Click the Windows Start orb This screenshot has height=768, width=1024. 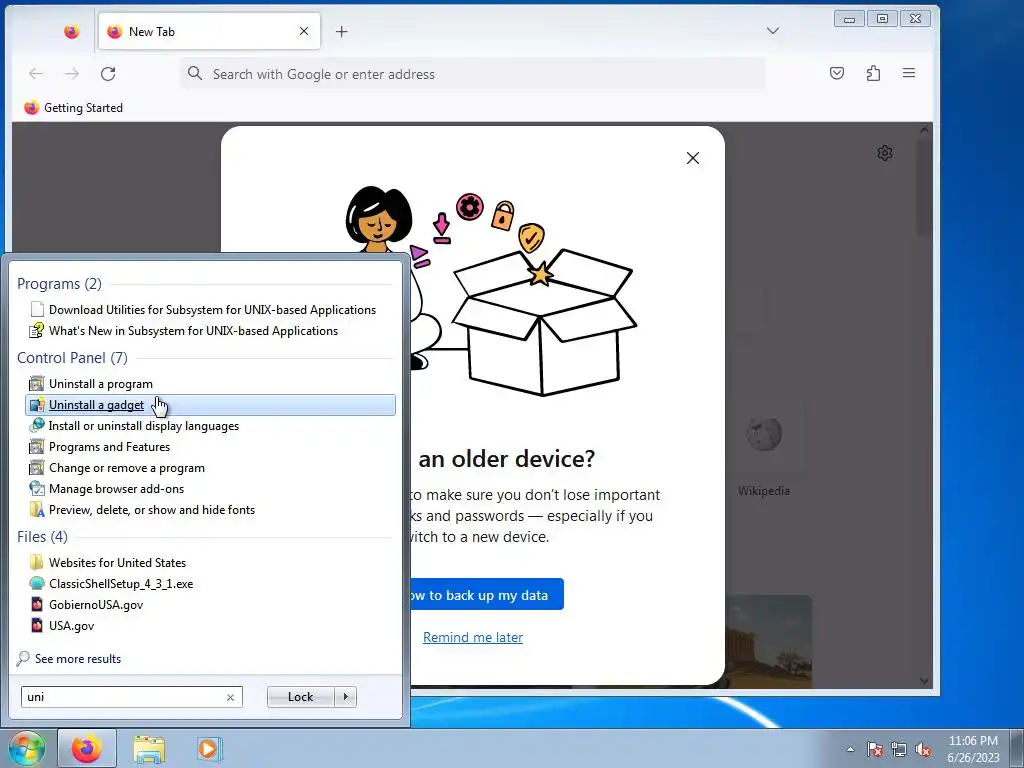click(x=27, y=748)
